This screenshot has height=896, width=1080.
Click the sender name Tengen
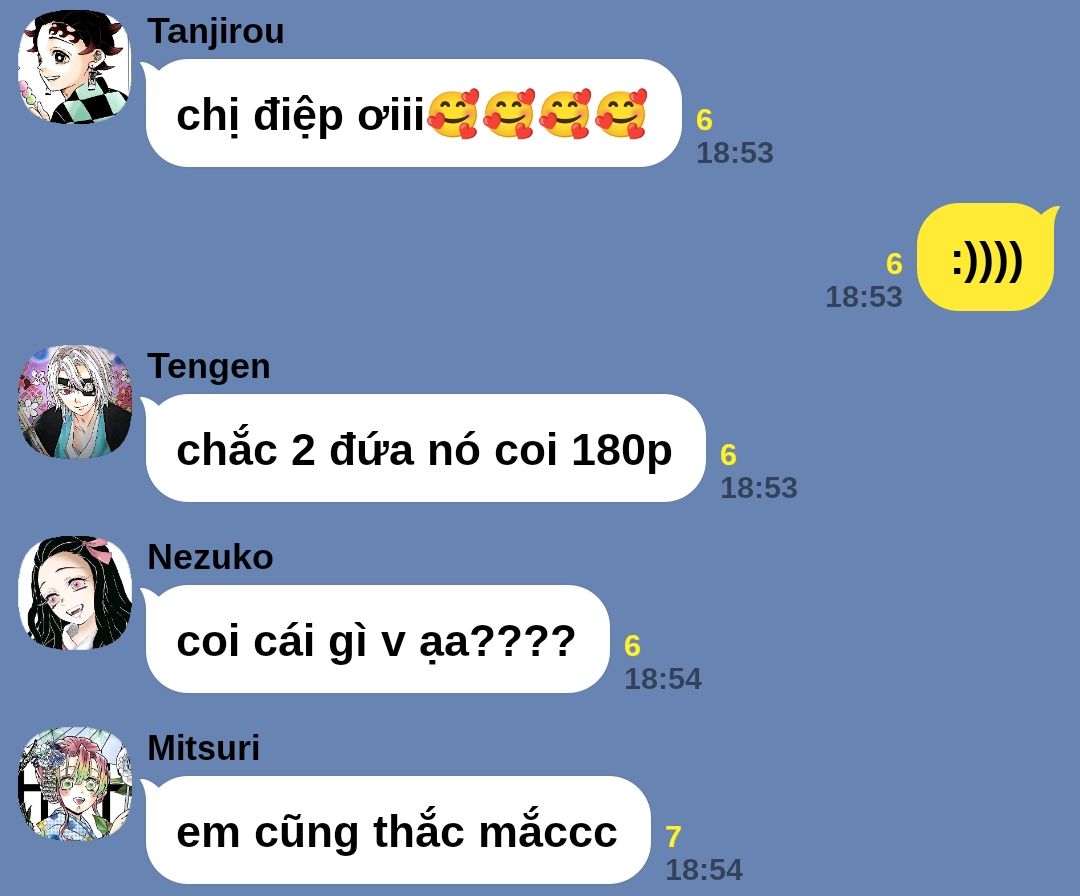click(209, 366)
